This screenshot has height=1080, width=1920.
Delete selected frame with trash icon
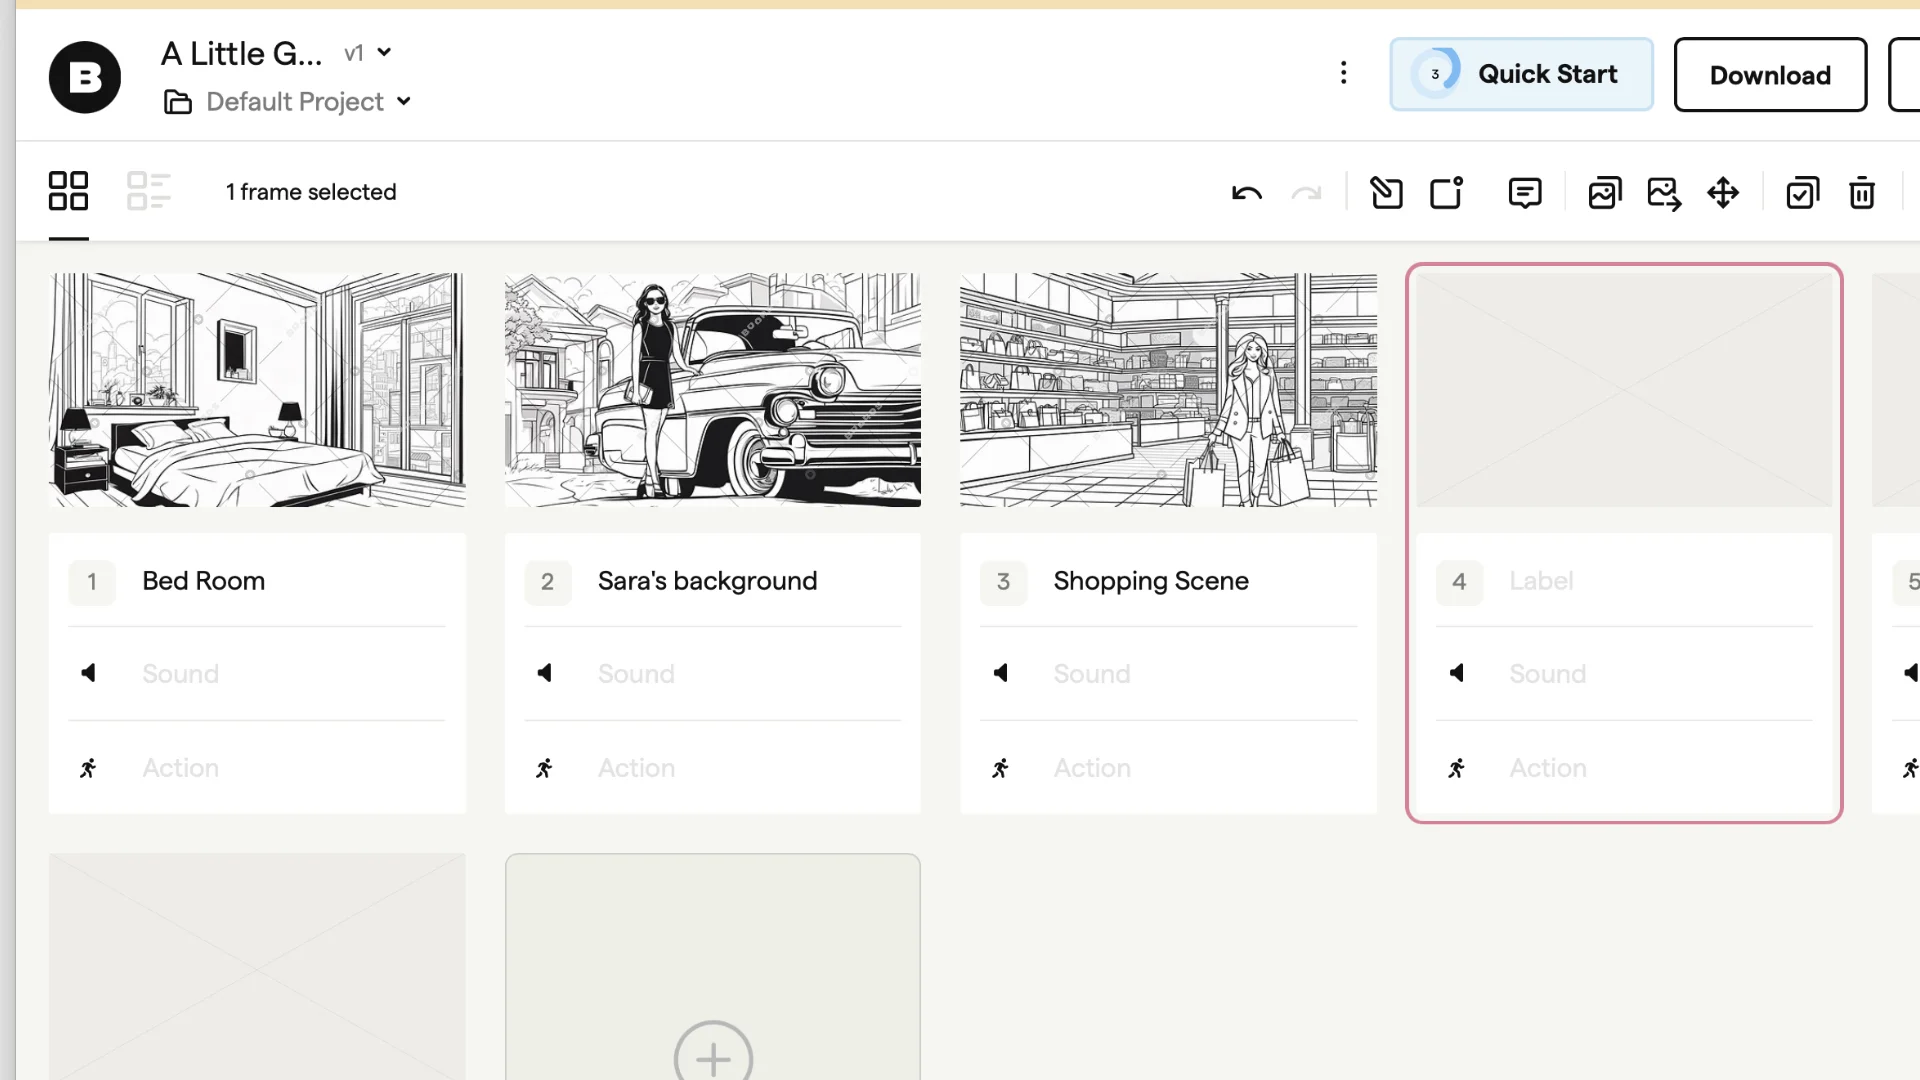point(1861,193)
